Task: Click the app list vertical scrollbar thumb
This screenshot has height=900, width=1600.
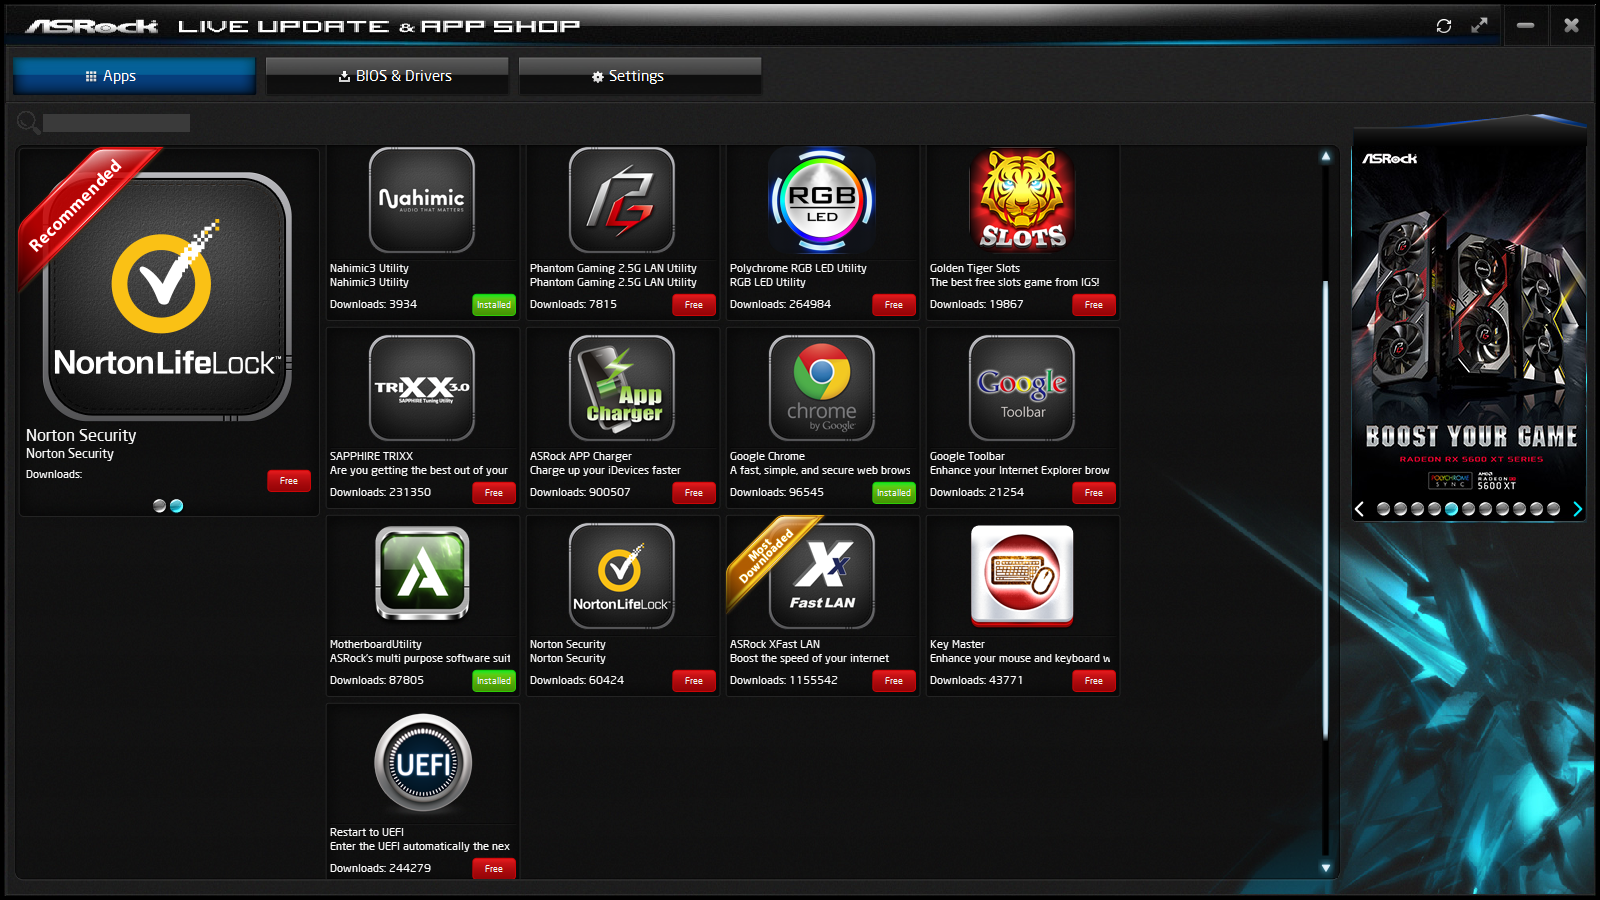Action: [1326, 510]
